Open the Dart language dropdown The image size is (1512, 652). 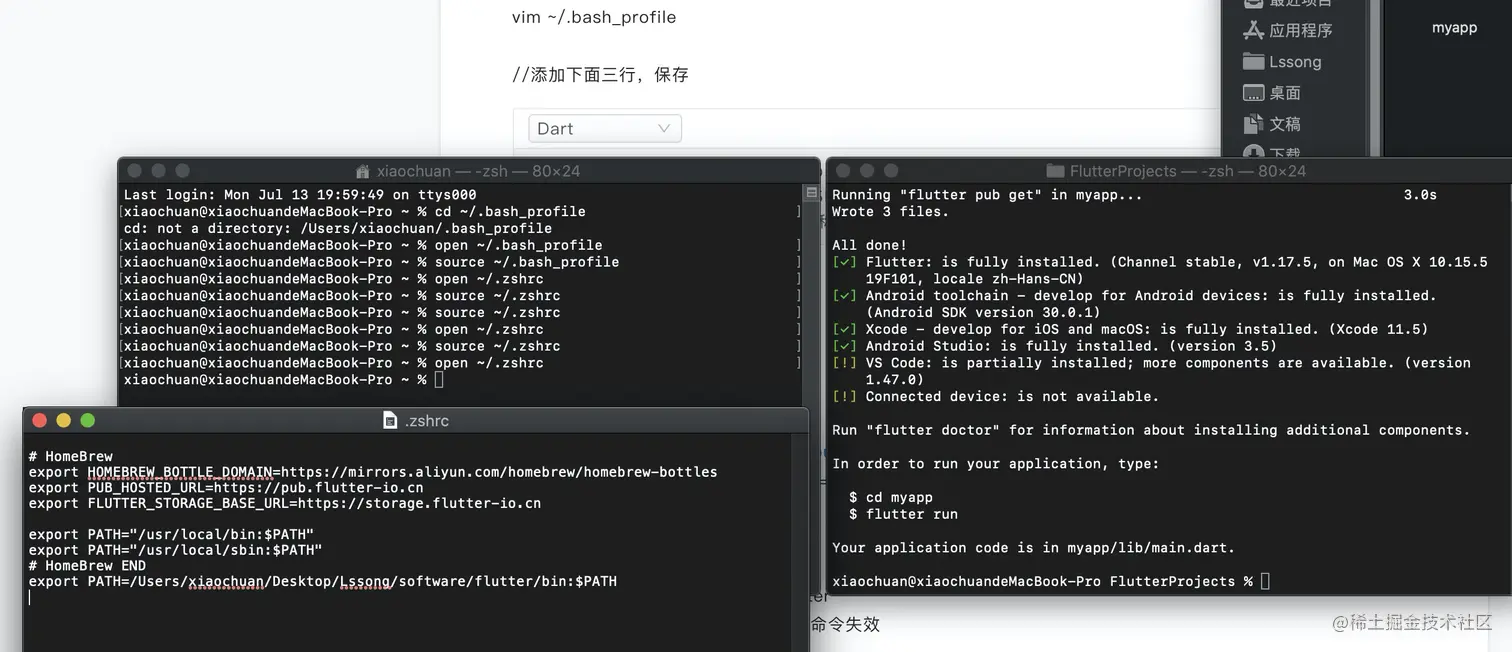coord(605,128)
